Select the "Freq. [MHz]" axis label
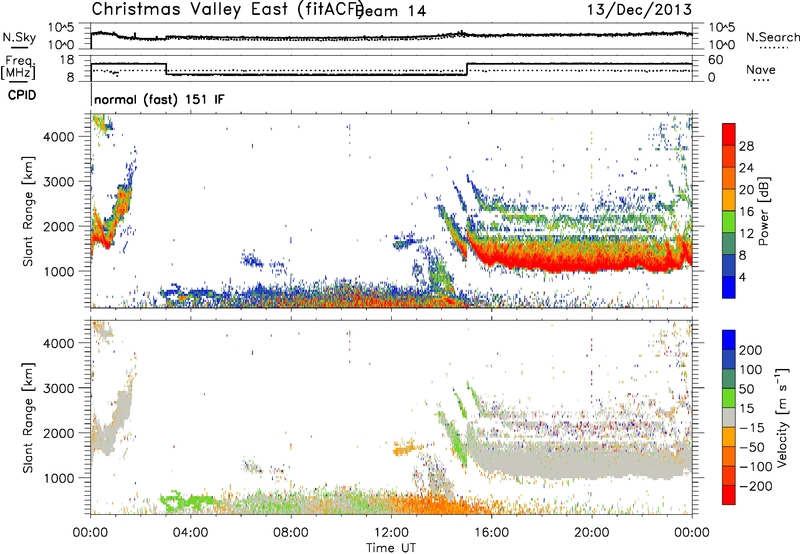Screen dimensions: 800x554 click(18, 67)
